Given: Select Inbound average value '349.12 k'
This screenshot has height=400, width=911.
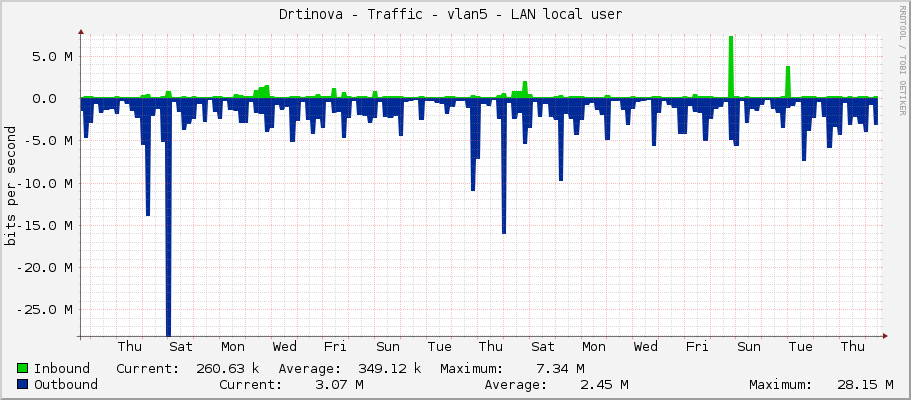Looking at the screenshot, I should click(389, 368).
